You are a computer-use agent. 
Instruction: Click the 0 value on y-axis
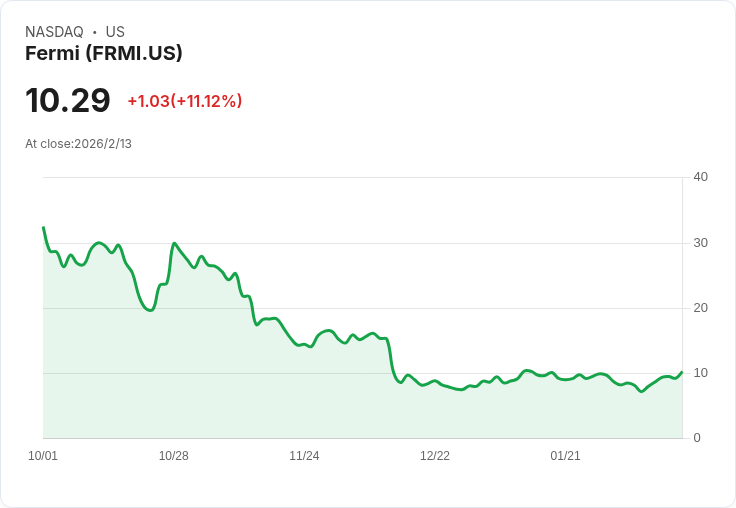697,438
